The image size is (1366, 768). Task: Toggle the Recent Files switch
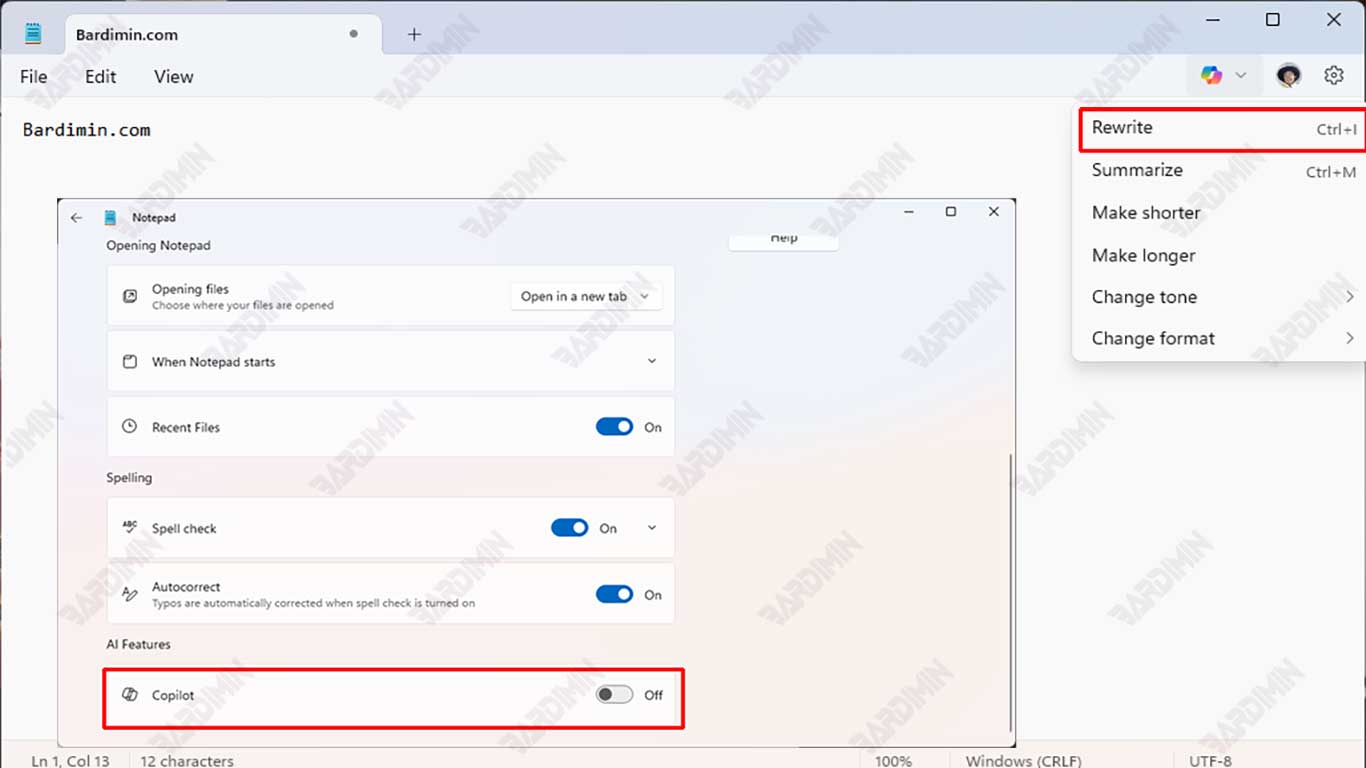point(614,427)
